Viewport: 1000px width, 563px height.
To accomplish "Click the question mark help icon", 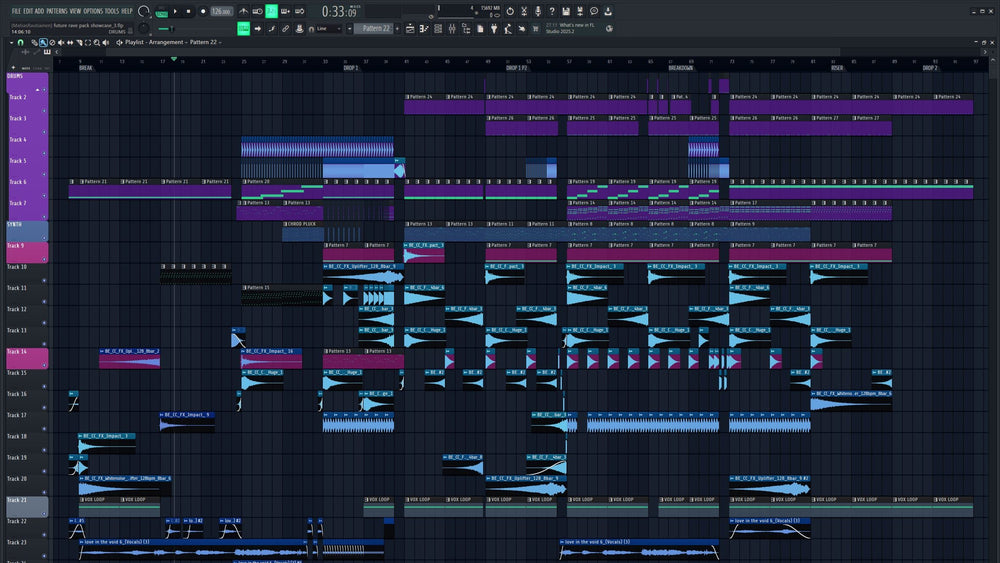I will tap(551, 11).
